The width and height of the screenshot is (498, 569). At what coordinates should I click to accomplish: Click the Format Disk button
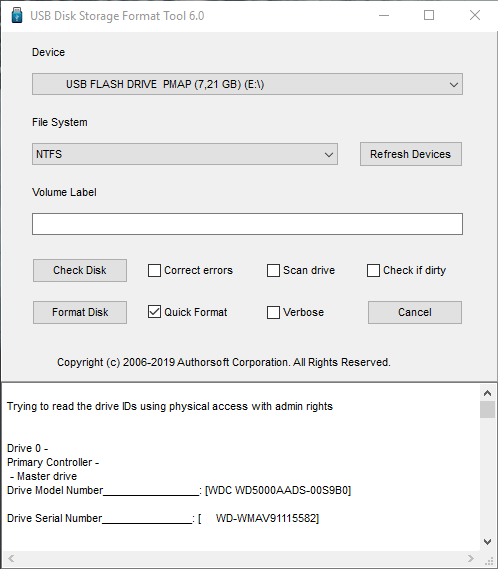(x=80, y=312)
